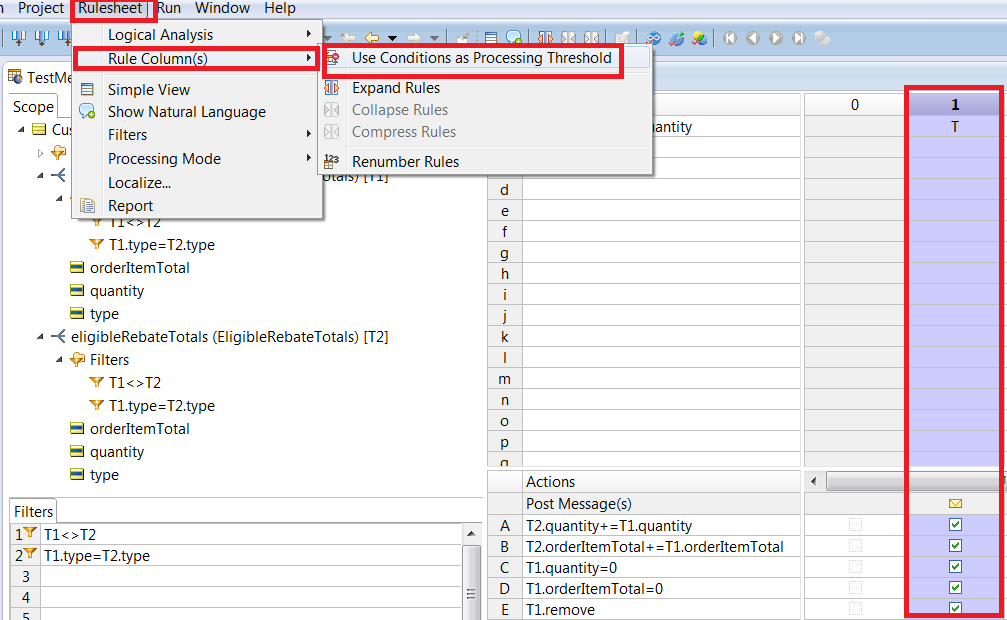Click the Clear analysis results toolbar icon
Image resolution: width=1007 pixels, height=620 pixels.
(823, 38)
